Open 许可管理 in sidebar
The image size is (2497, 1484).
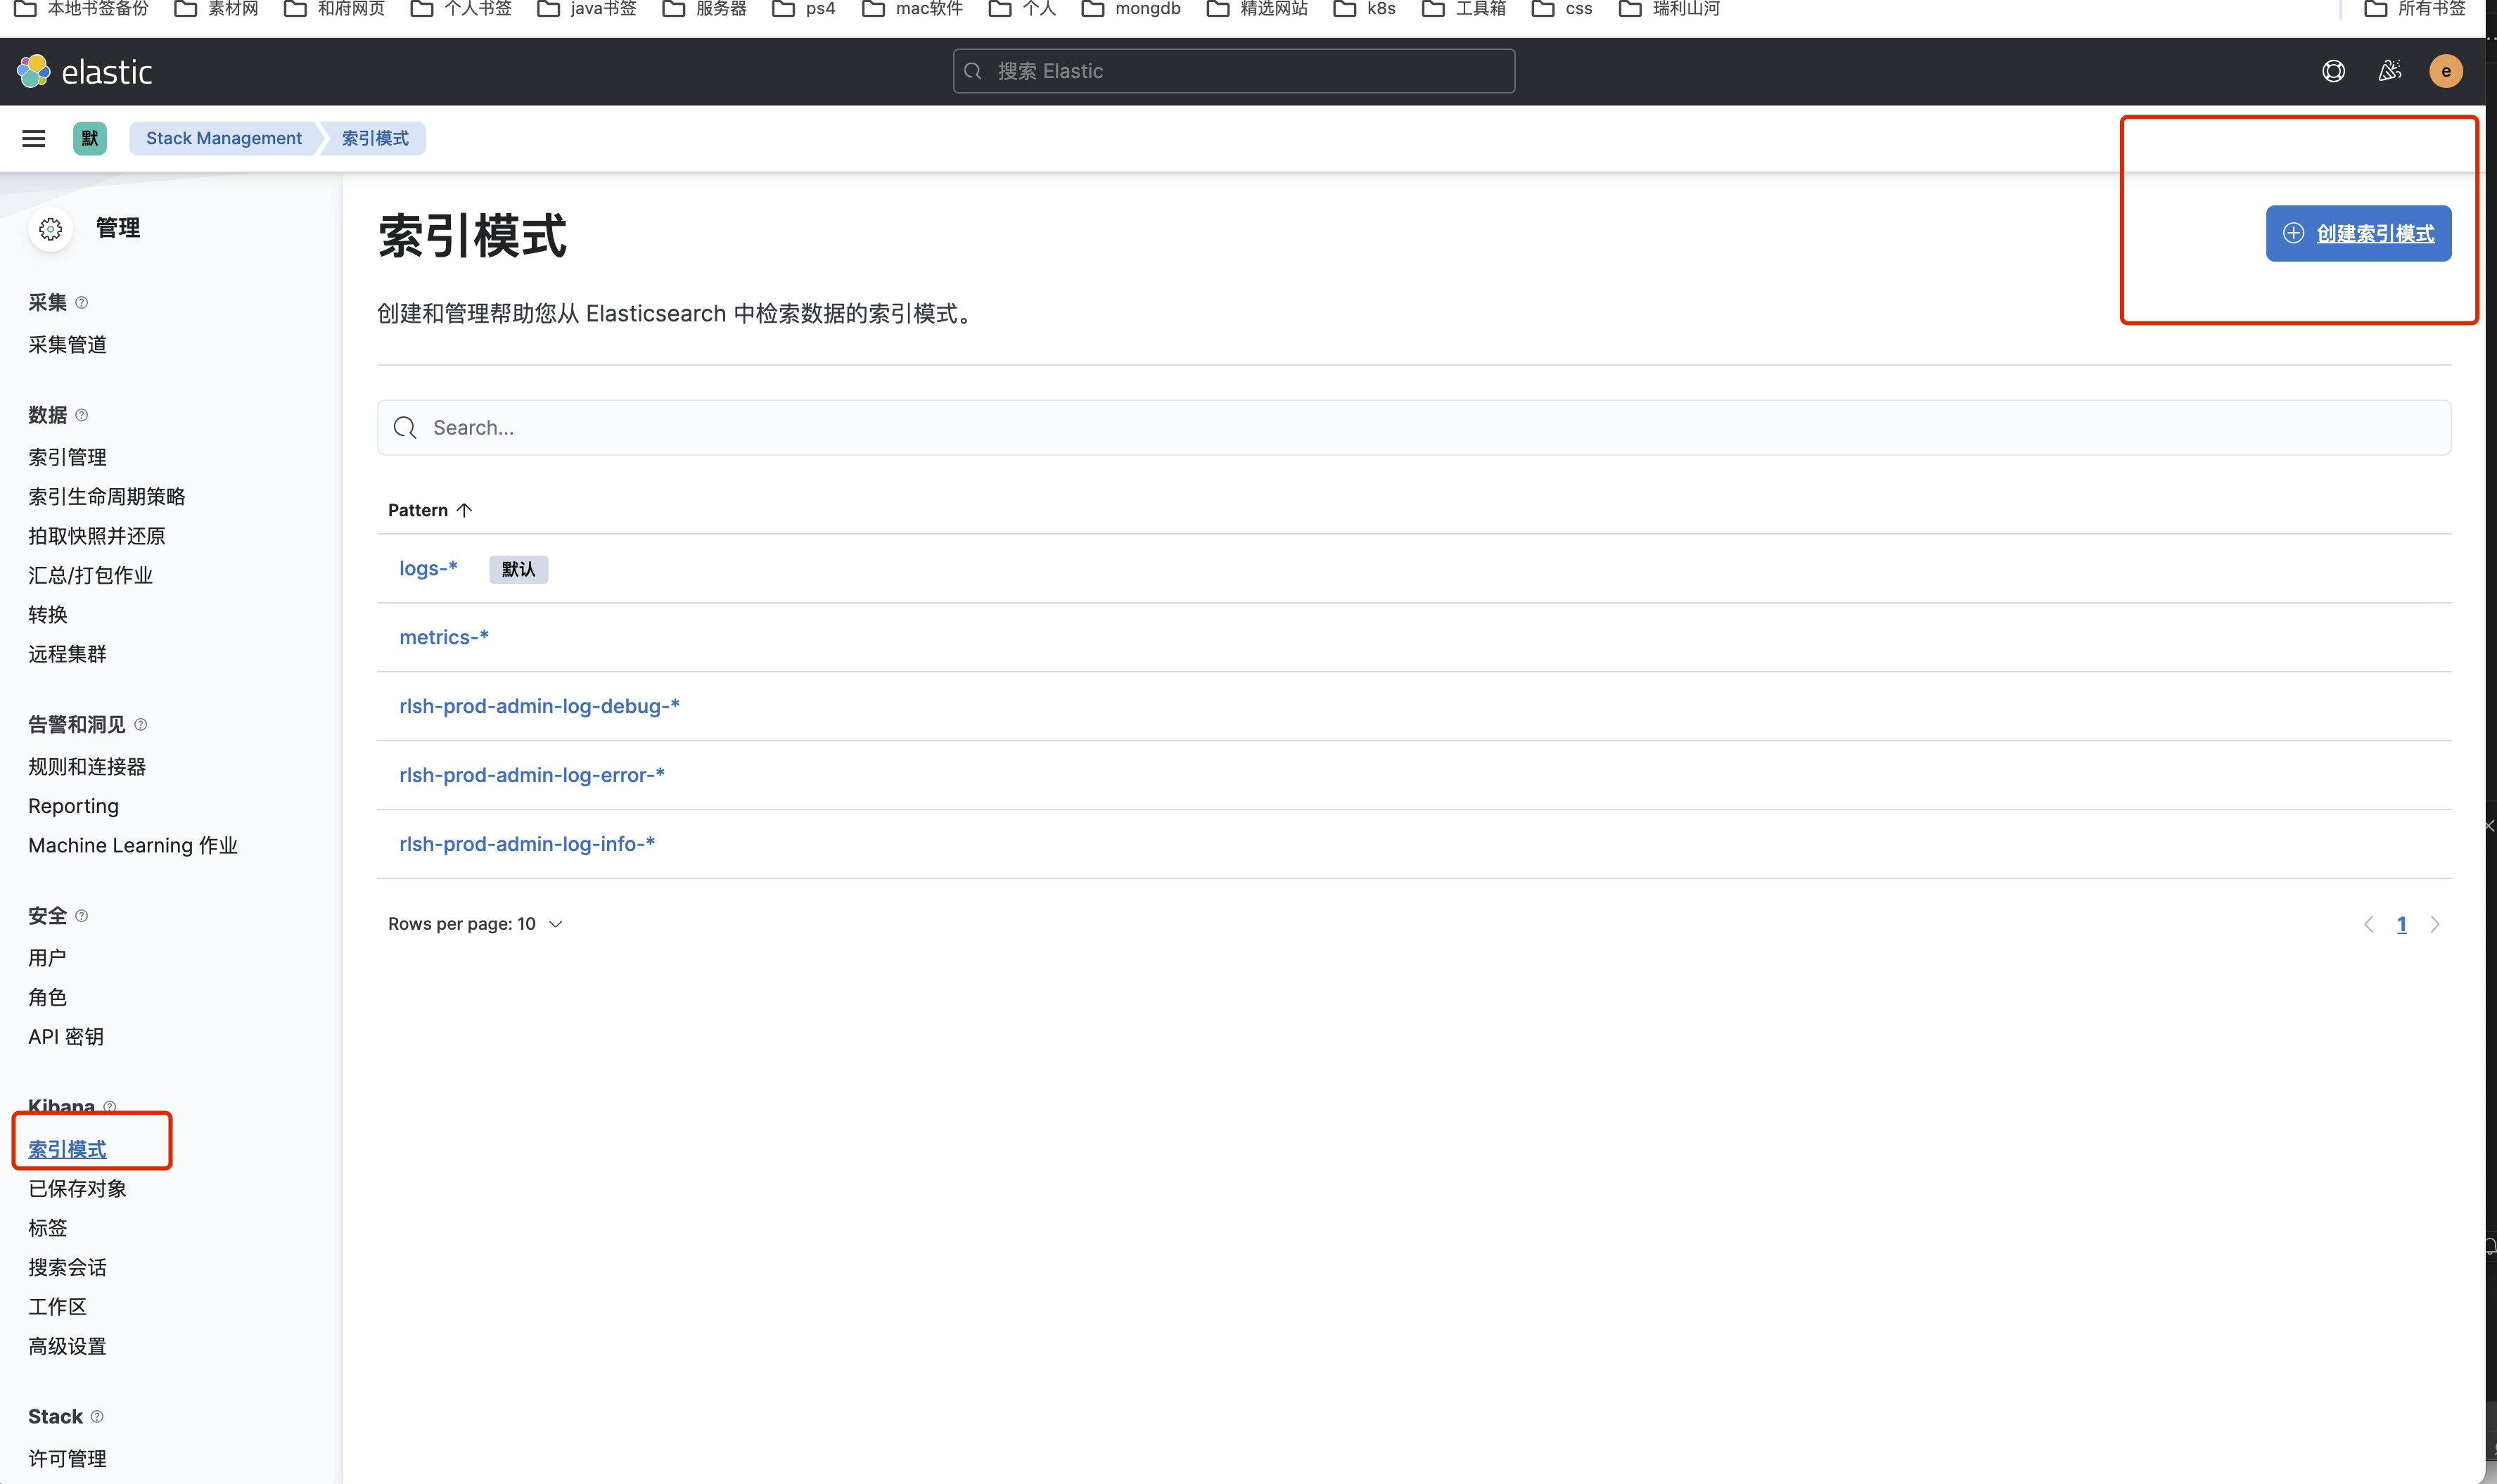tap(67, 1458)
